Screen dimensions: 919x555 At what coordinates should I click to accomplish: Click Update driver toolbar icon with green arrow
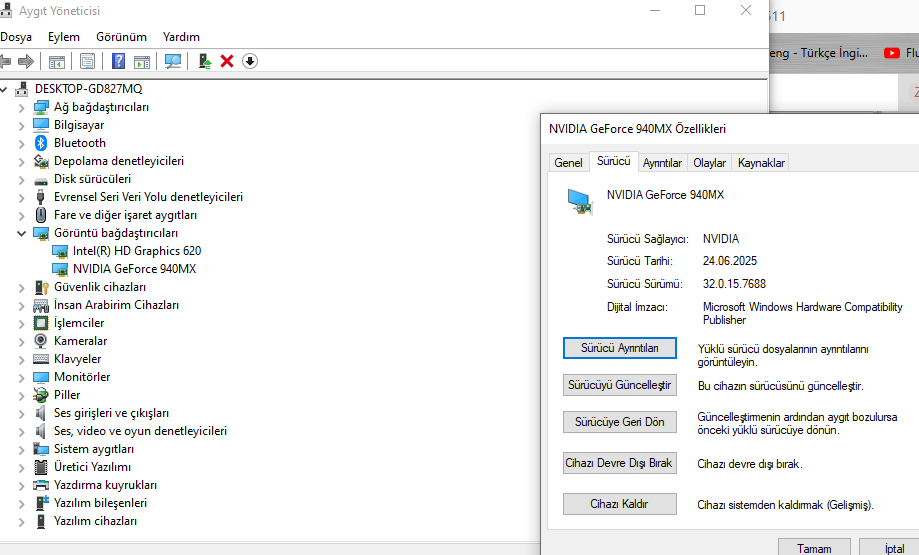tap(205, 61)
